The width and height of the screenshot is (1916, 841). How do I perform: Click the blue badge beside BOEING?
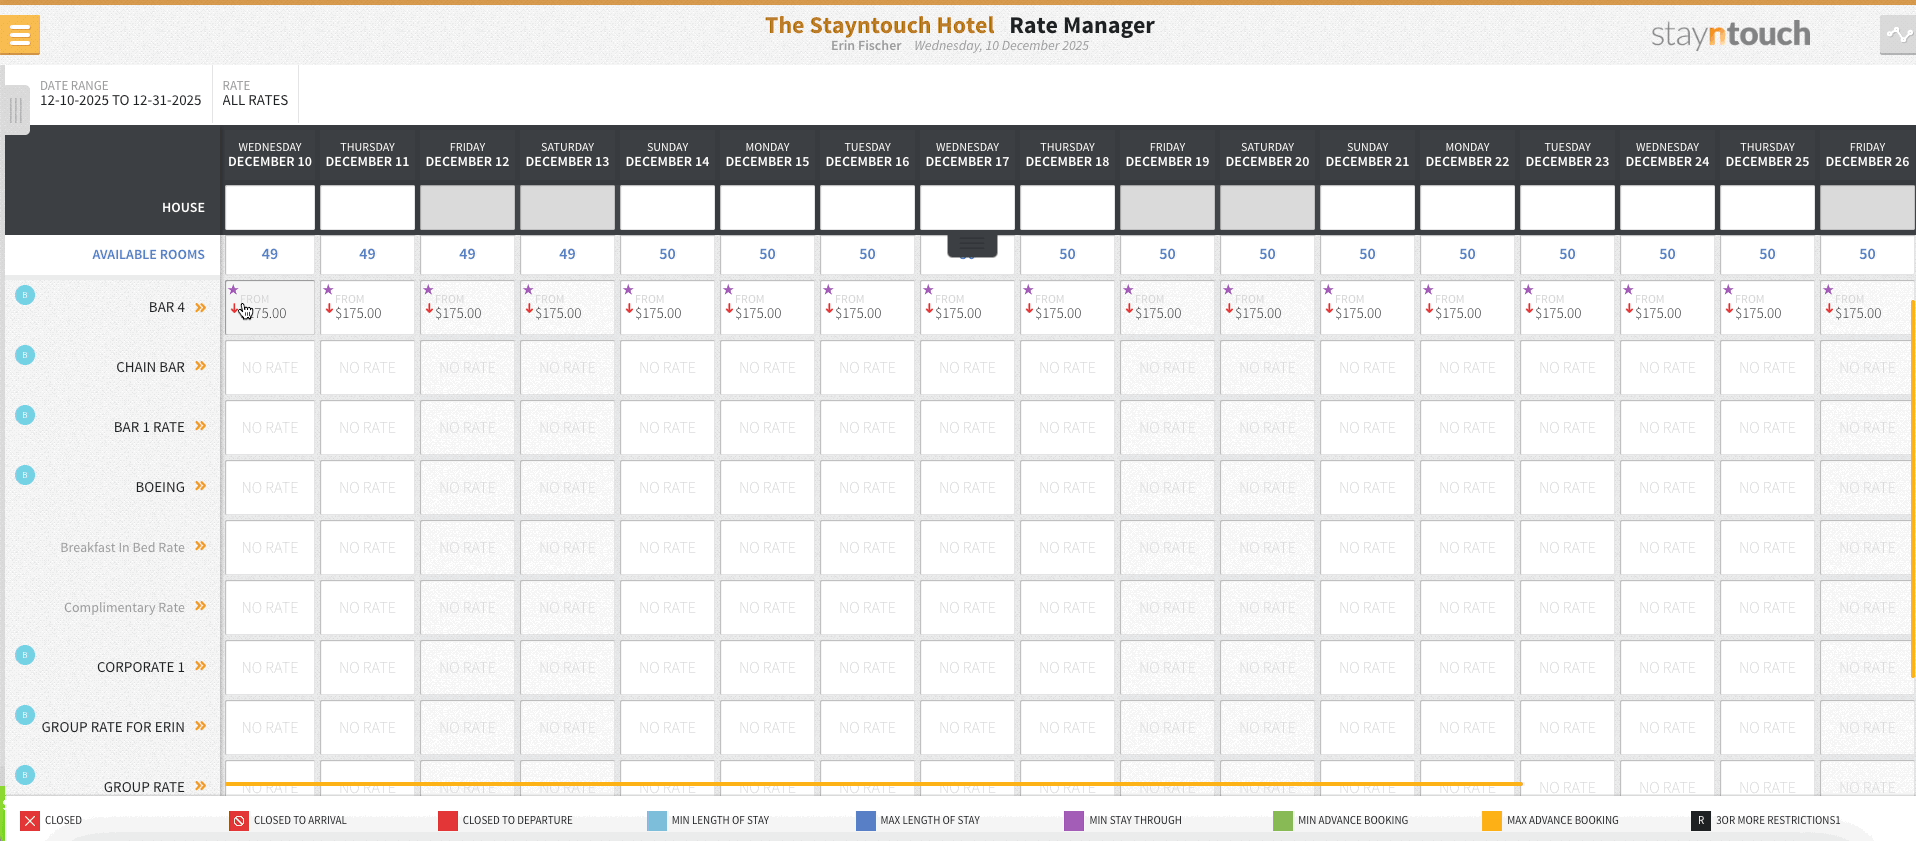pyautogui.click(x=25, y=475)
